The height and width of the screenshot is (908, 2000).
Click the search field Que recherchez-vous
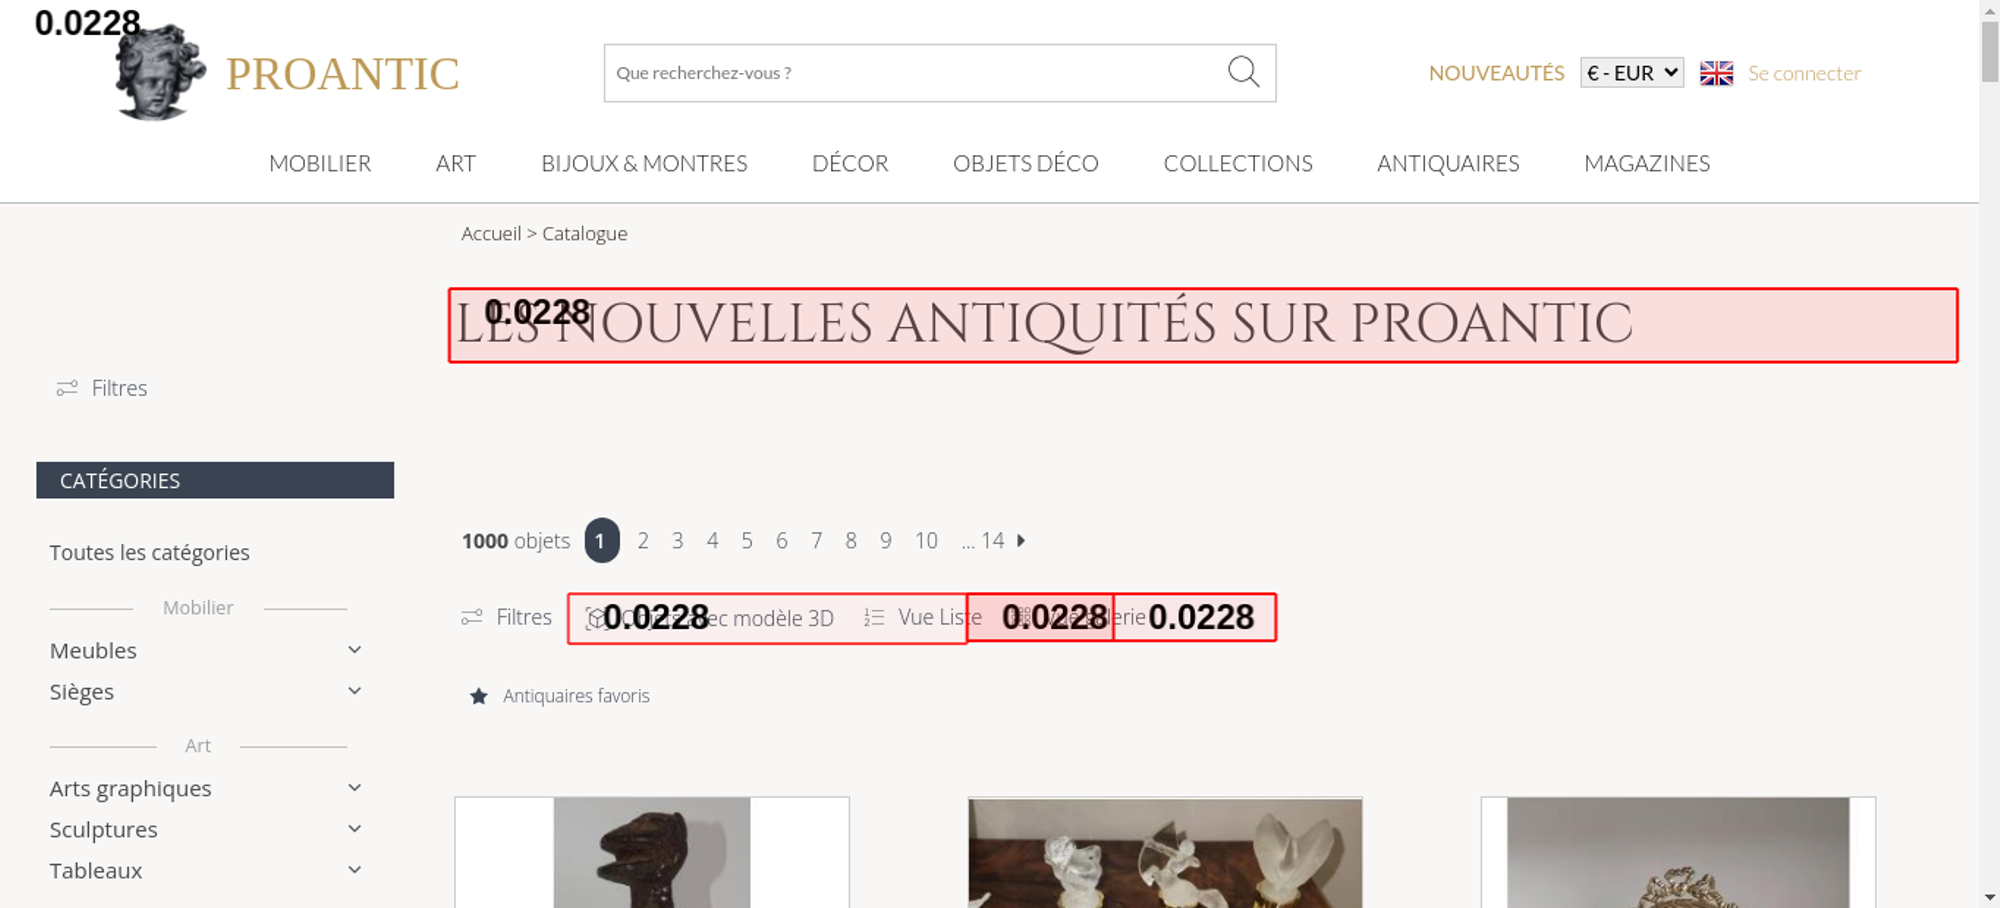[915, 73]
